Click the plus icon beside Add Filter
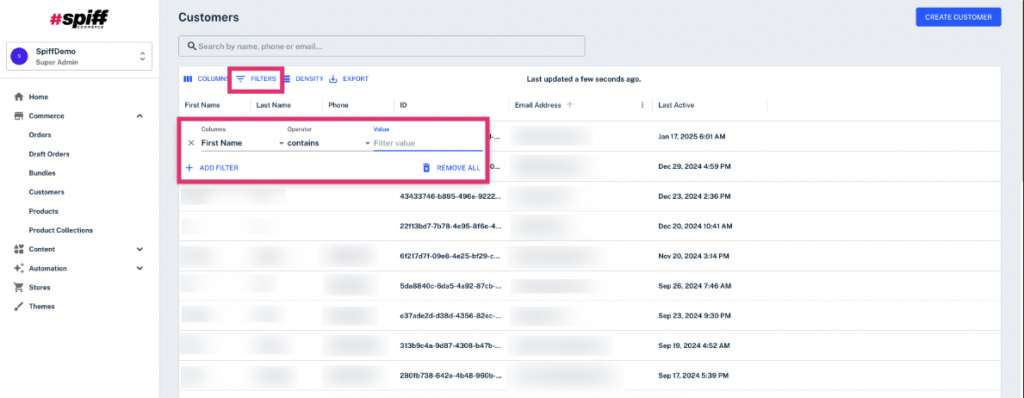Screen dimensions: 1024x398 (x=189, y=168)
